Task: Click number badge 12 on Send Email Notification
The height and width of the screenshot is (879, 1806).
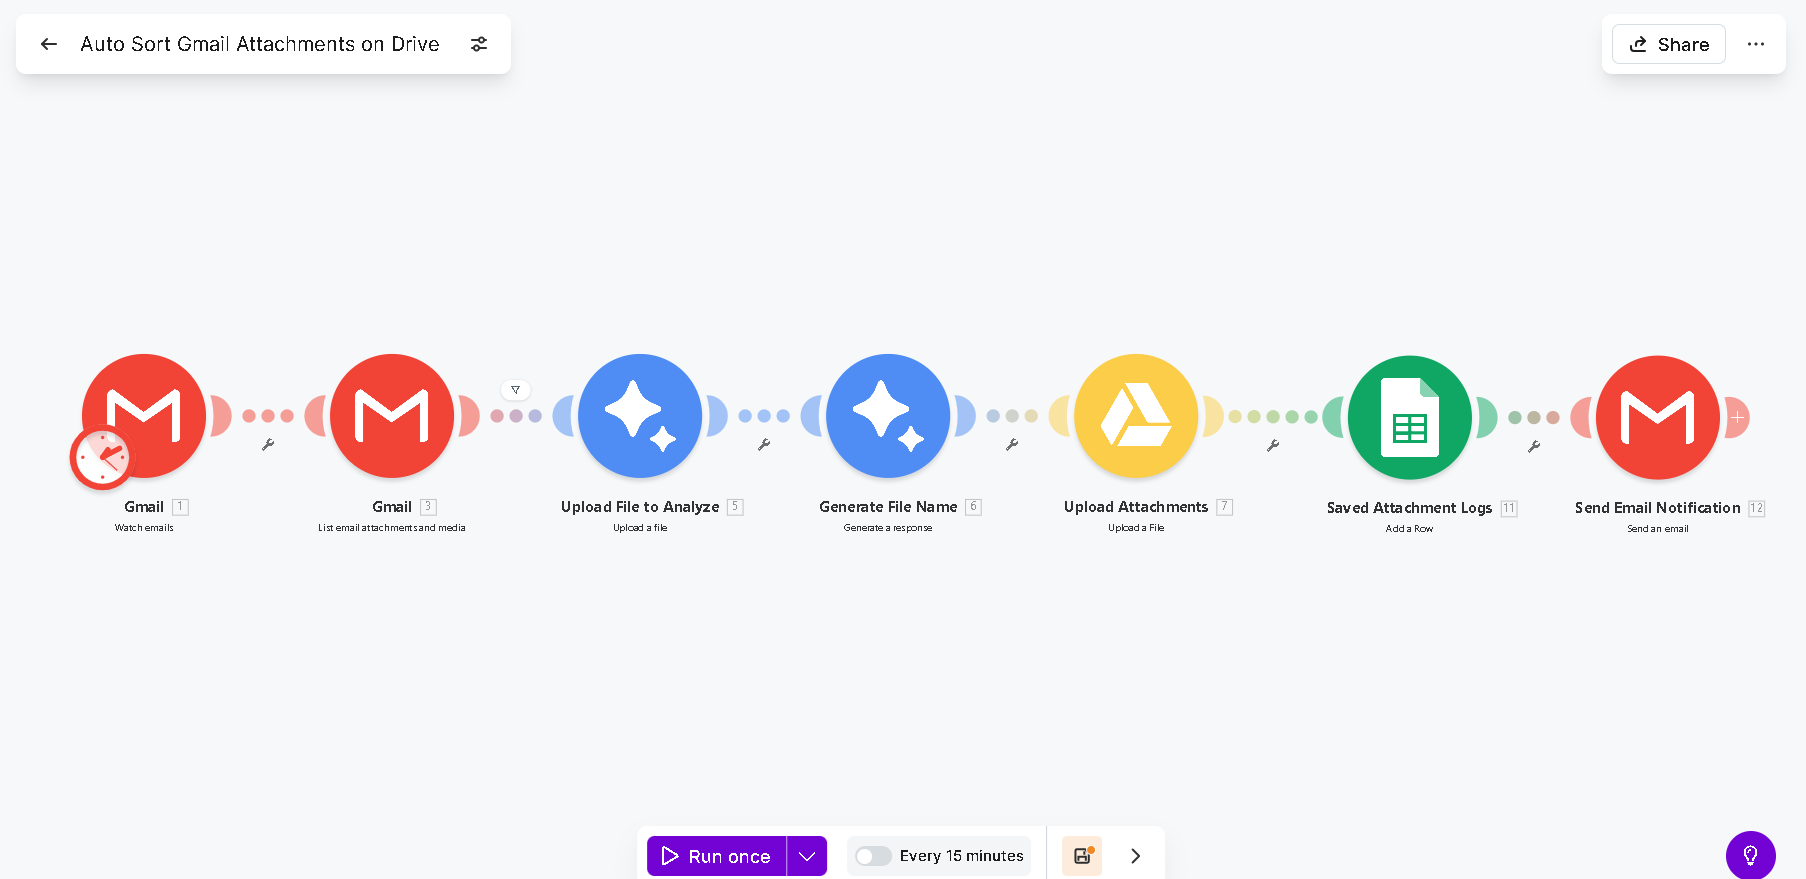Action: click(1756, 508)
